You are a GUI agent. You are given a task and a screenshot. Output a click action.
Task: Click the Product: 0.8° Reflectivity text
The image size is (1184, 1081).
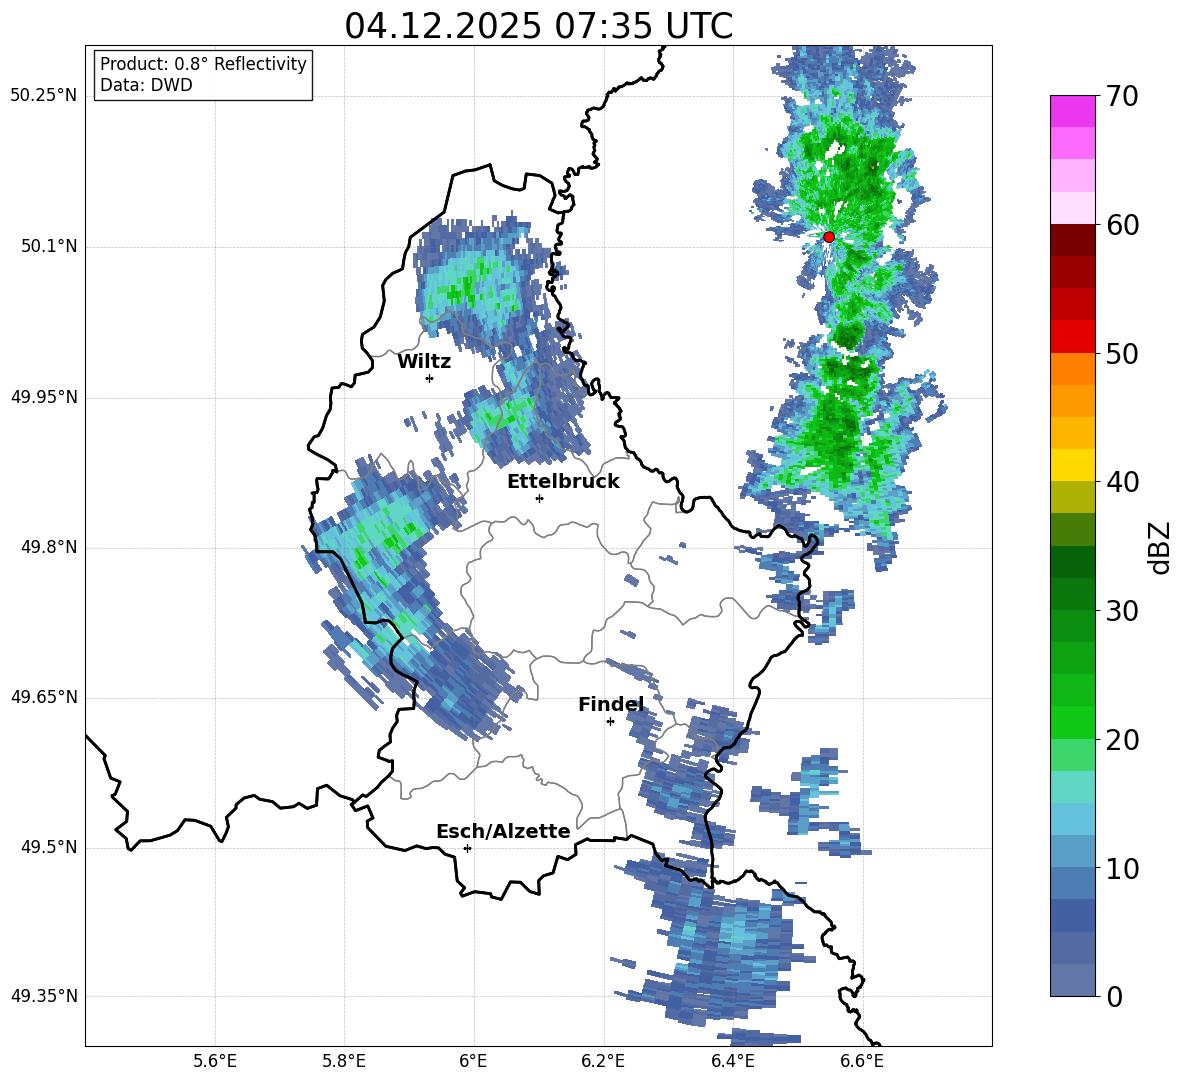click(203, 64)
